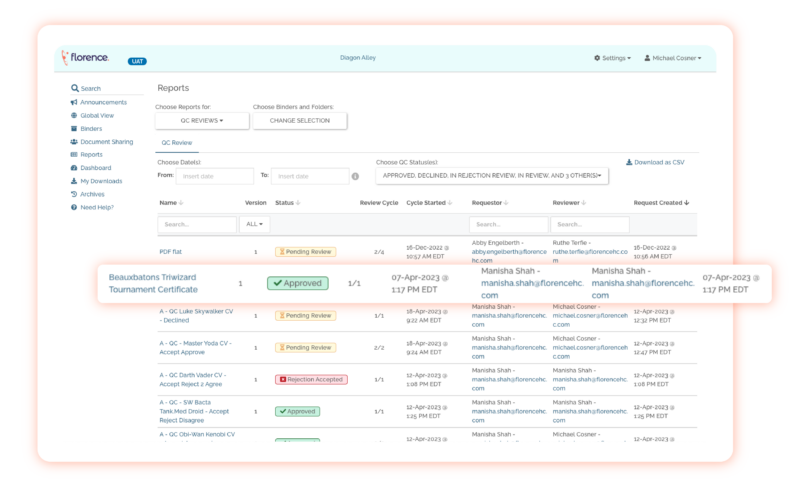Open the Settings dropdown menu
Viewport: 800px width, 491px height.
coord(612,58)
